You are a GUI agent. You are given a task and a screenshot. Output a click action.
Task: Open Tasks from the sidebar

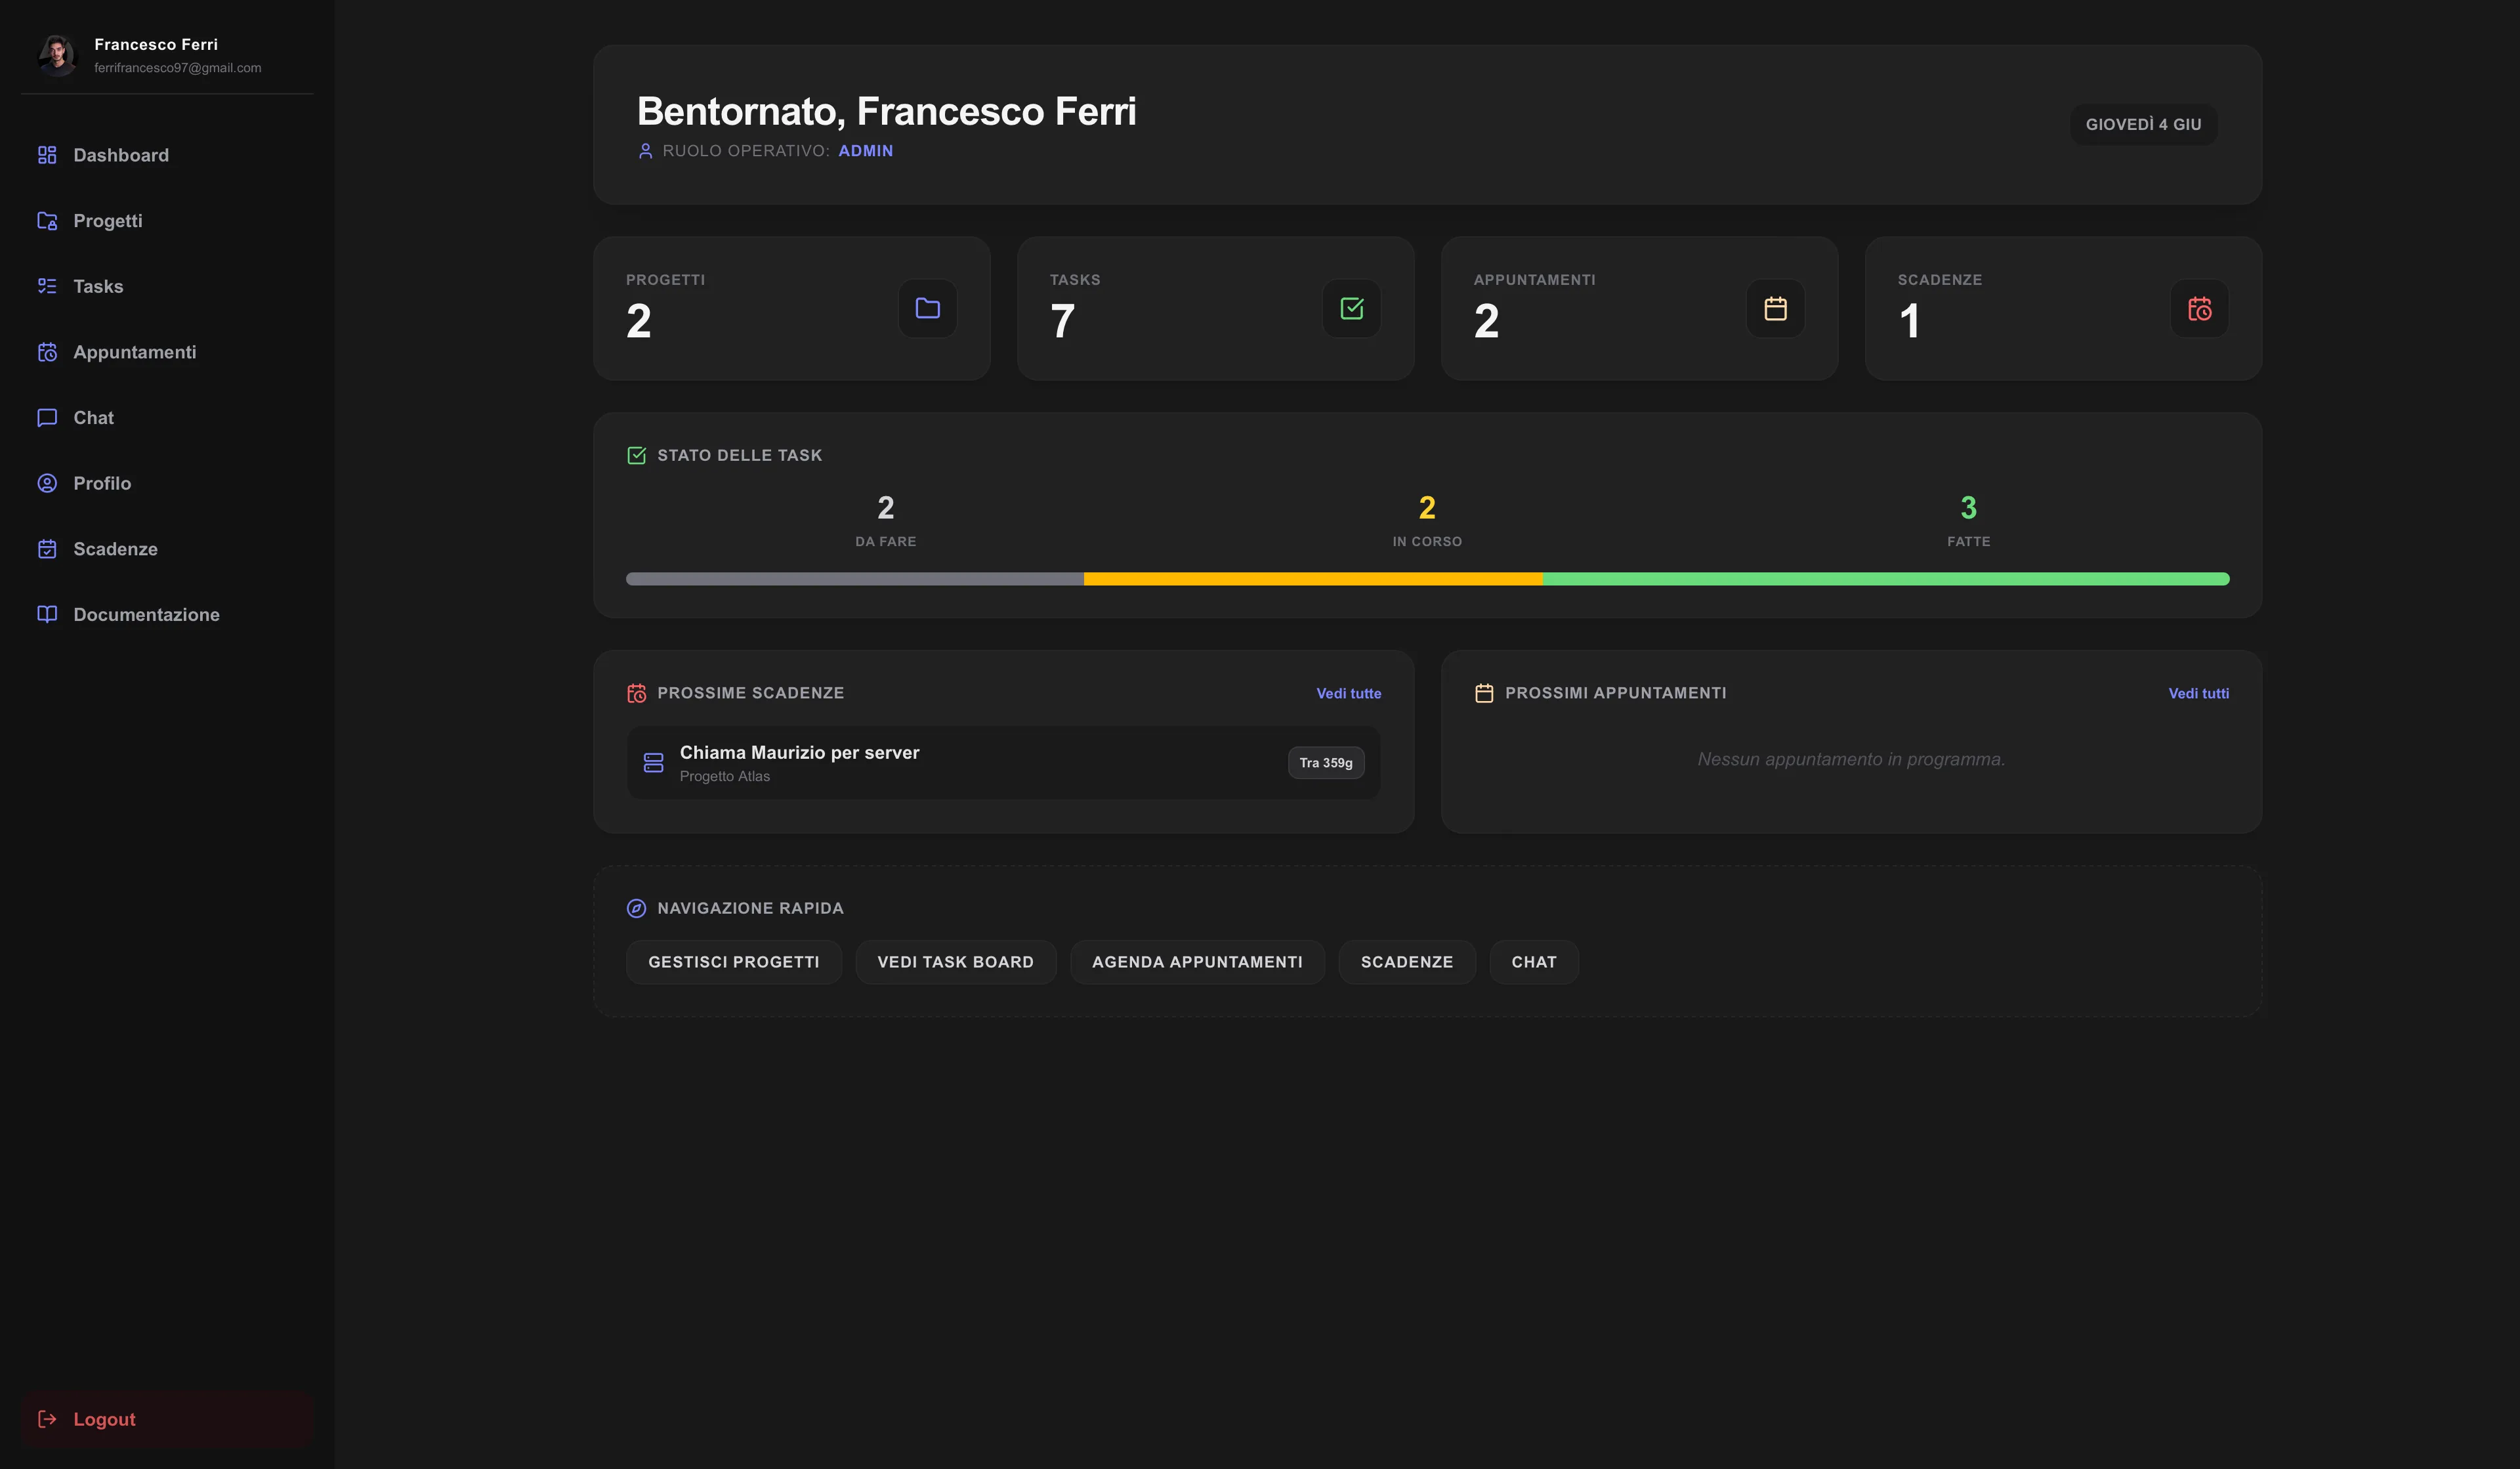click(167, 286)
